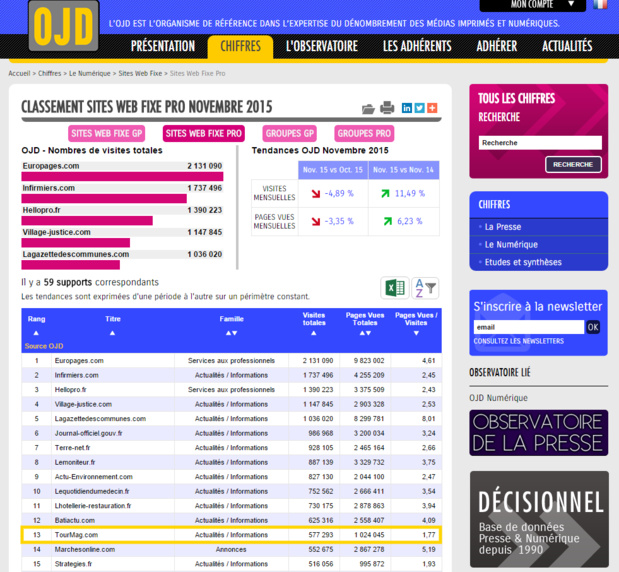The image size is (619, 572).
Task: Open the Actualités menu
Action: (567, 46)
